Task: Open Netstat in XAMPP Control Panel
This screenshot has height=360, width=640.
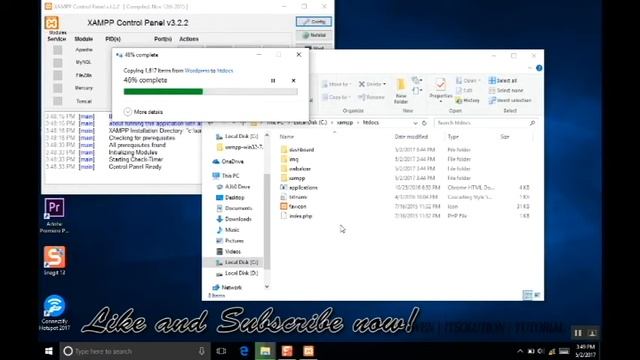Action: pos(313,36)
